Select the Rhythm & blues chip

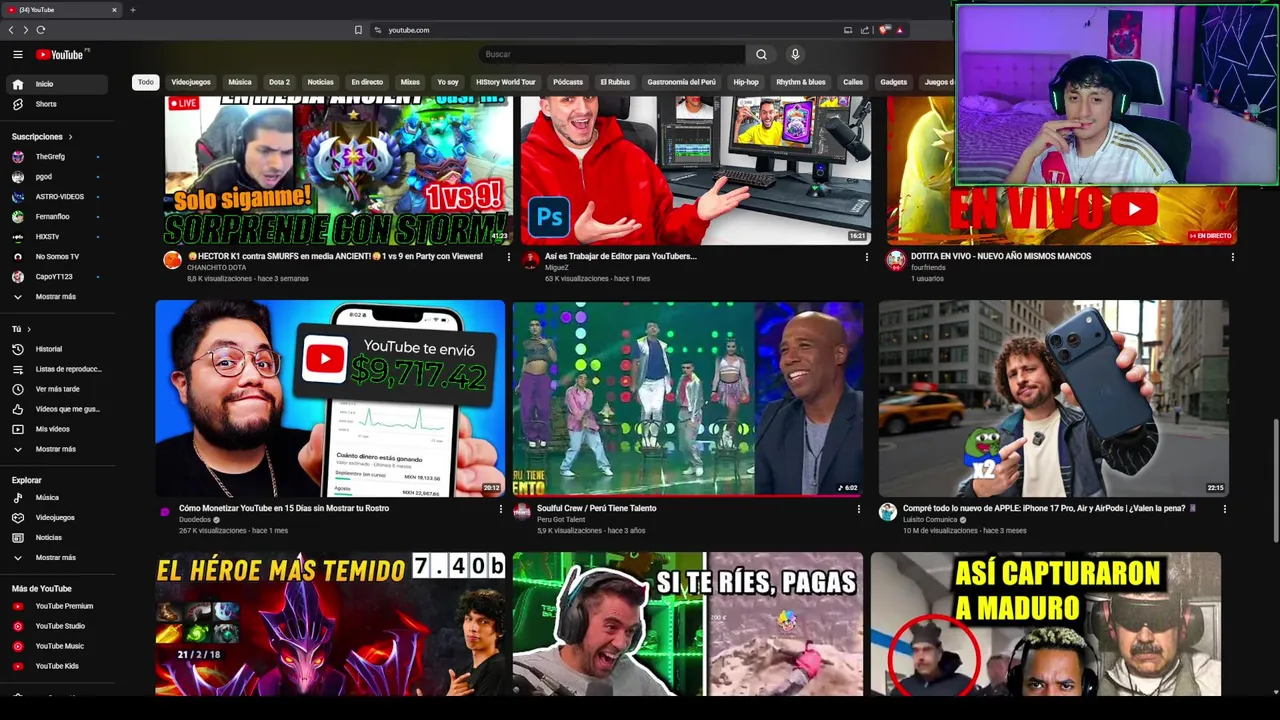801,82
